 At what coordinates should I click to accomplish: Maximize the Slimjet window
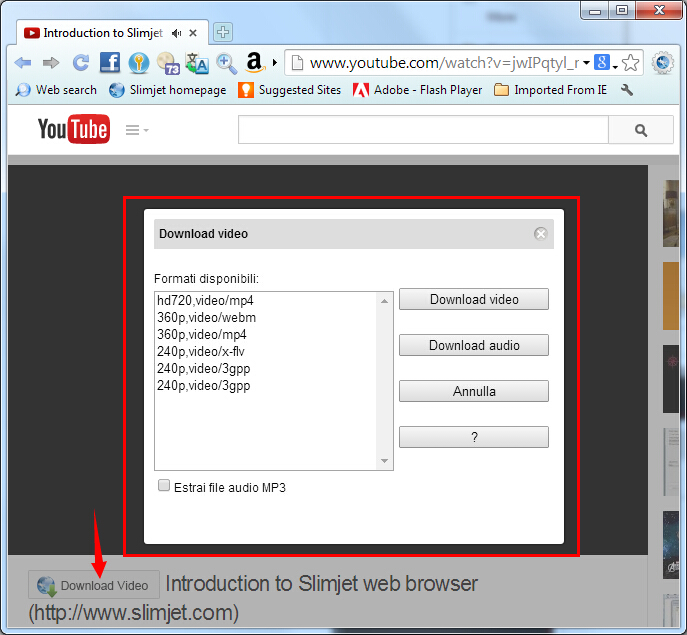pyautogui.click(x=622, y=10)
